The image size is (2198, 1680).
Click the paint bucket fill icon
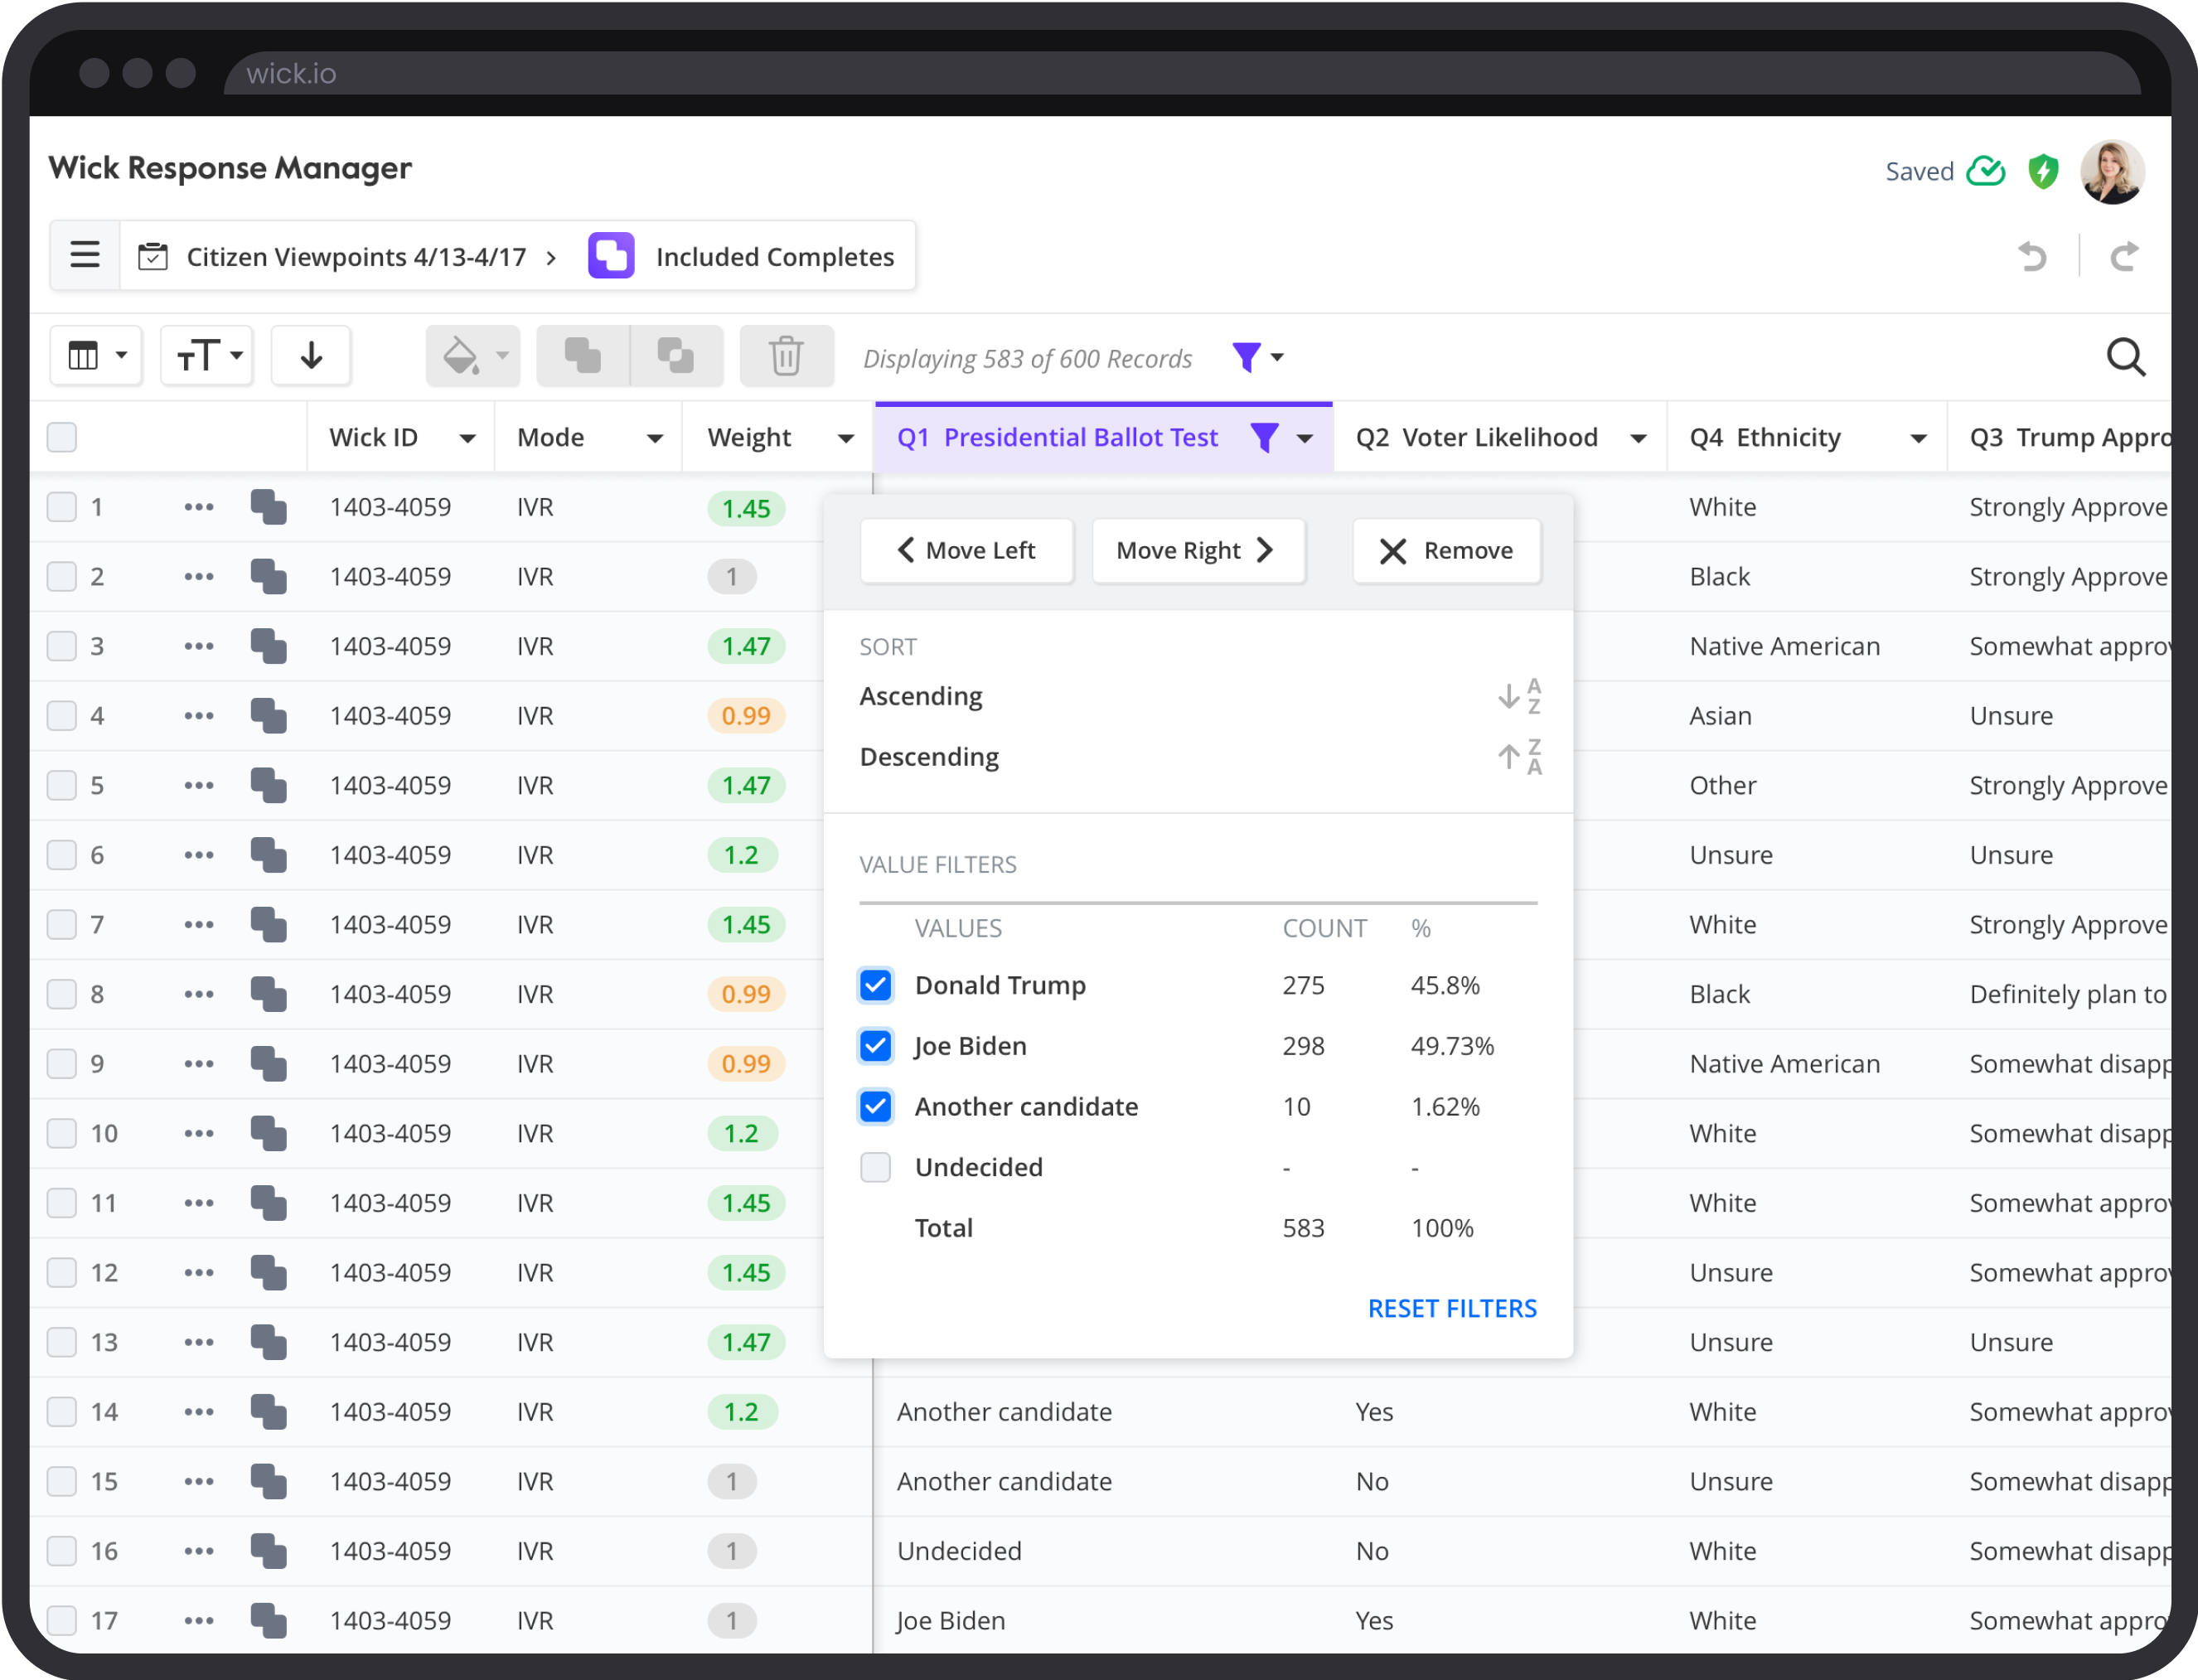(461, 356)
